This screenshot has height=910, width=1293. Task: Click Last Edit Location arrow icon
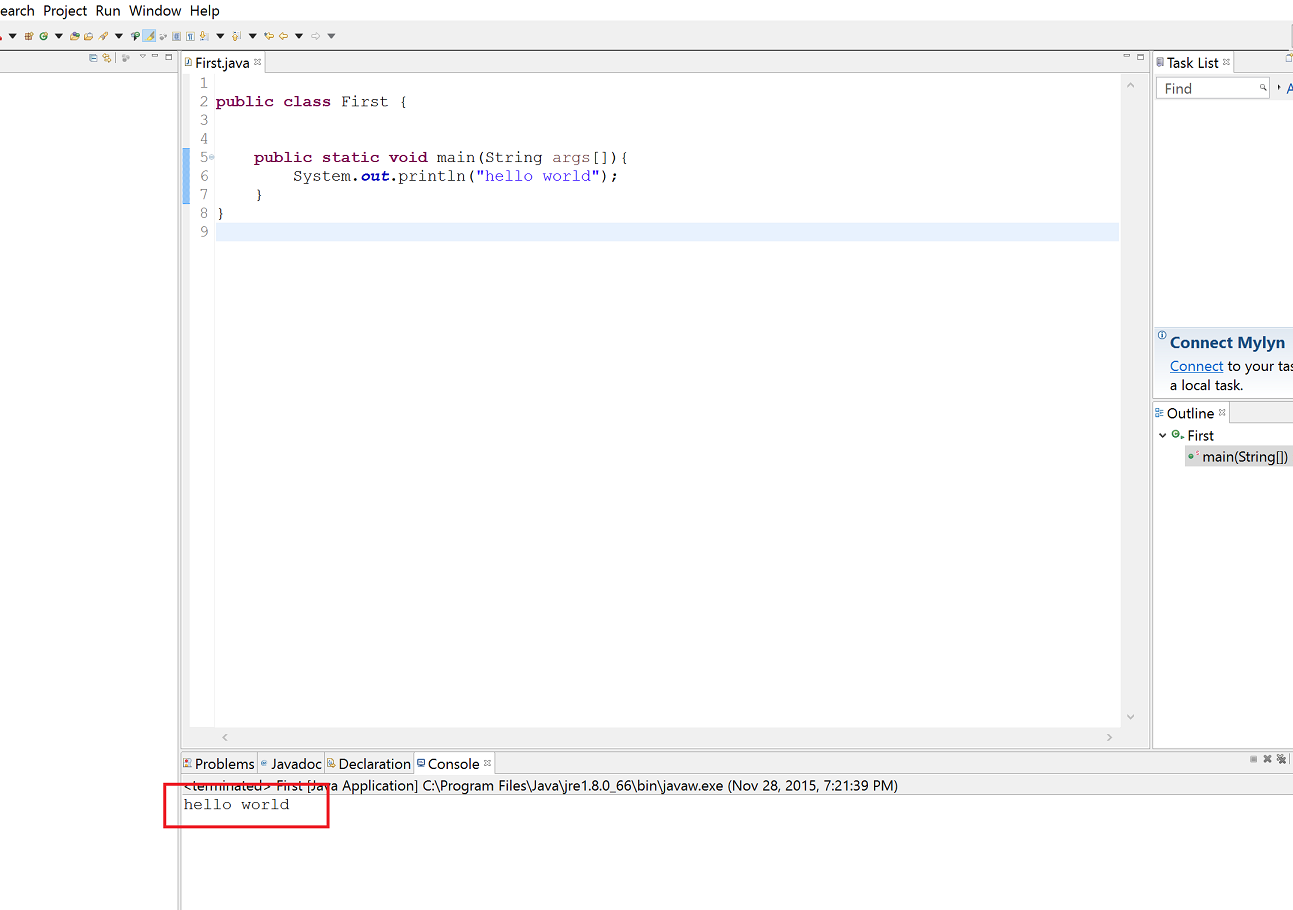coord(269,36)
